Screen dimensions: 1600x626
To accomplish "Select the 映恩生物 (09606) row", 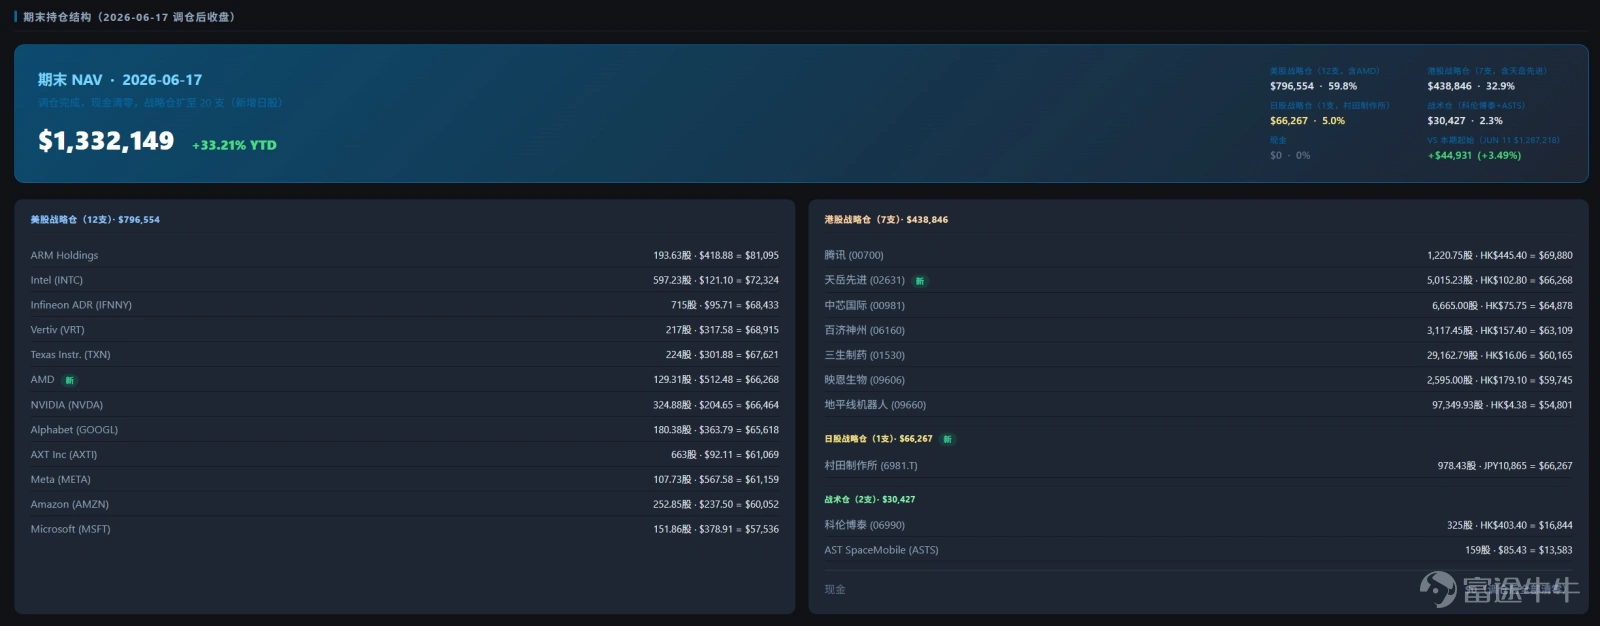I will pyautogui.click(x=1198, y=381).
